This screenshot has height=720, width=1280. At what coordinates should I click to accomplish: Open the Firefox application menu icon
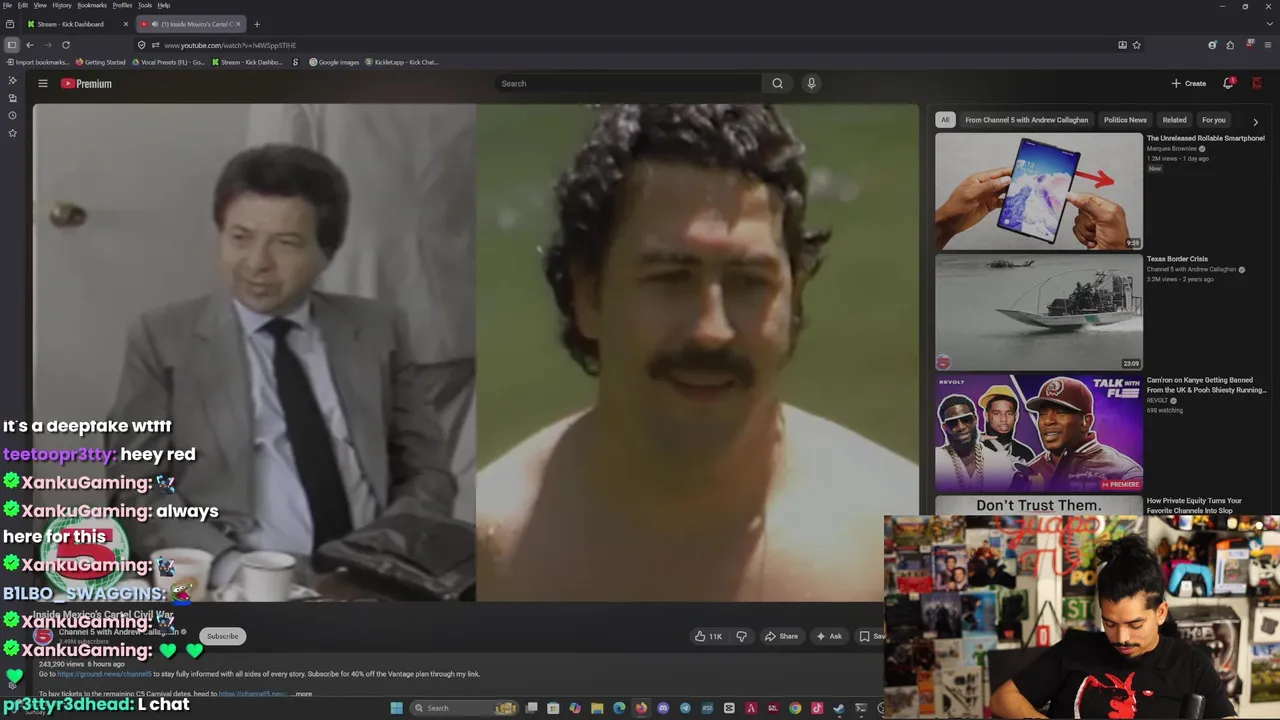(1266, 45)
